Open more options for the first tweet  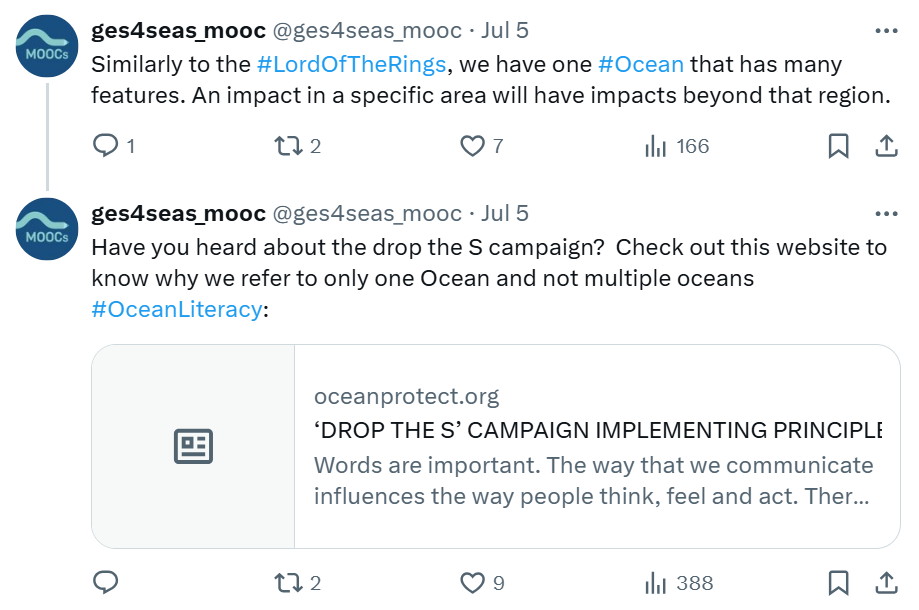[x=886, y=31]
